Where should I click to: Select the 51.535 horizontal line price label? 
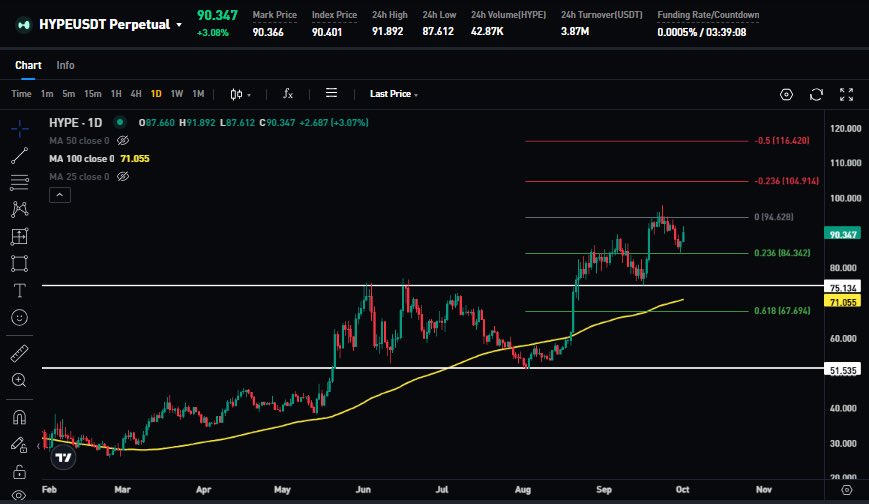point(843,370)
